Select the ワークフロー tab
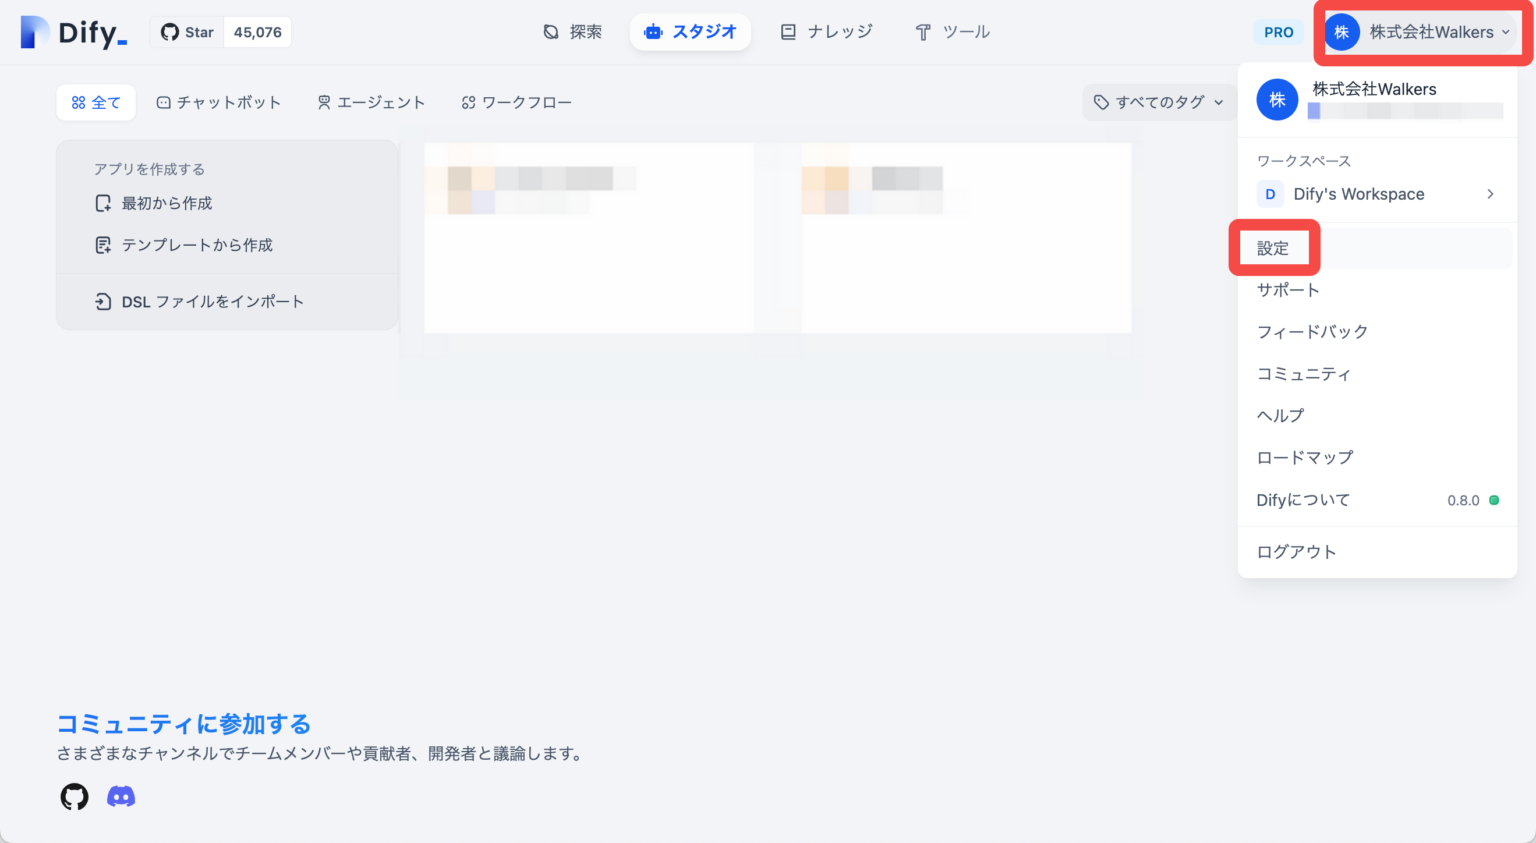 pos(517,102)
